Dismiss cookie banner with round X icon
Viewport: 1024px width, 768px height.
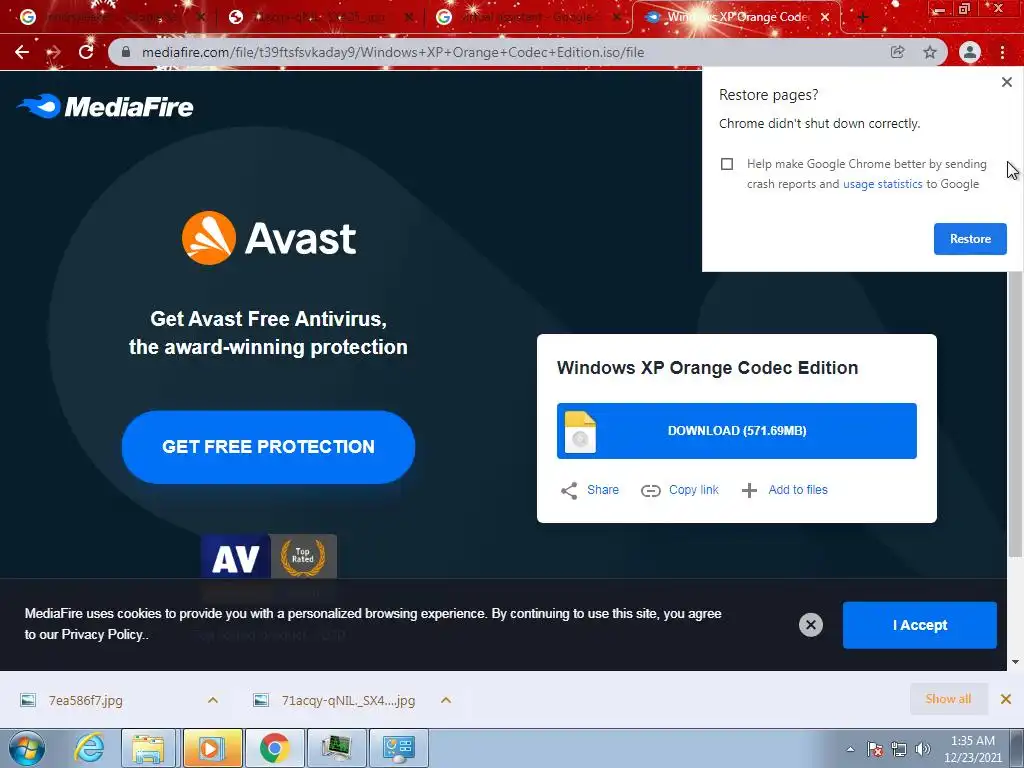tap(810, 625)
